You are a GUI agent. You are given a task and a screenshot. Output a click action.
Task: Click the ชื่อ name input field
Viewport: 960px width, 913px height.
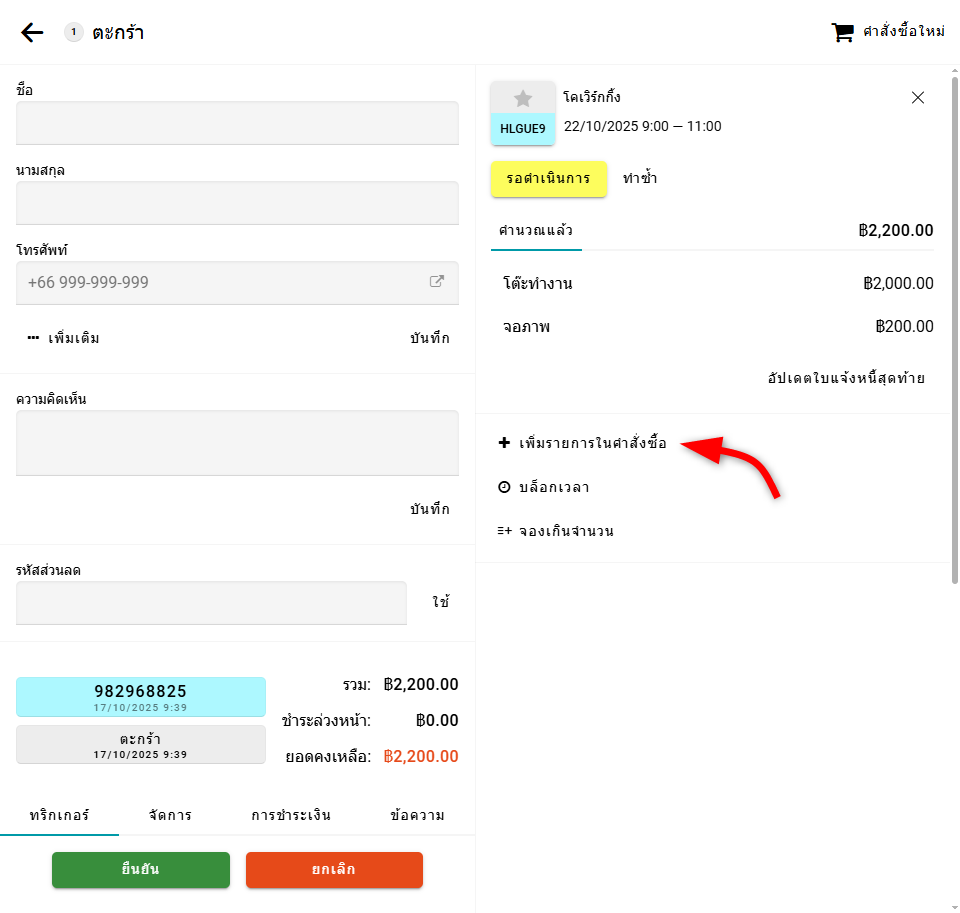click(x=237, y=123)
